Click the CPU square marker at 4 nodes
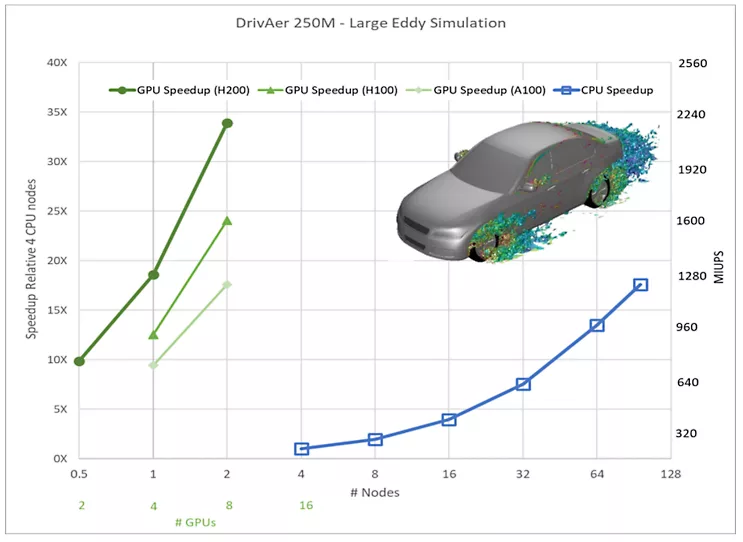The height and width of the screenshot is (542, 743). [x=301, y=449]
